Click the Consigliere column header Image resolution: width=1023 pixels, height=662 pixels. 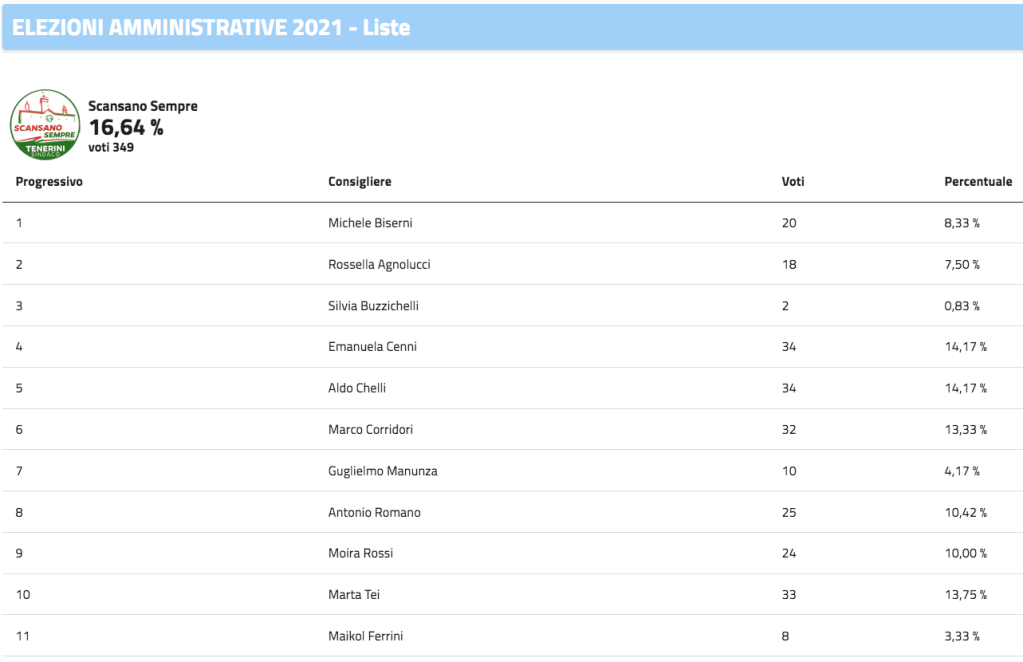[360, 182]
